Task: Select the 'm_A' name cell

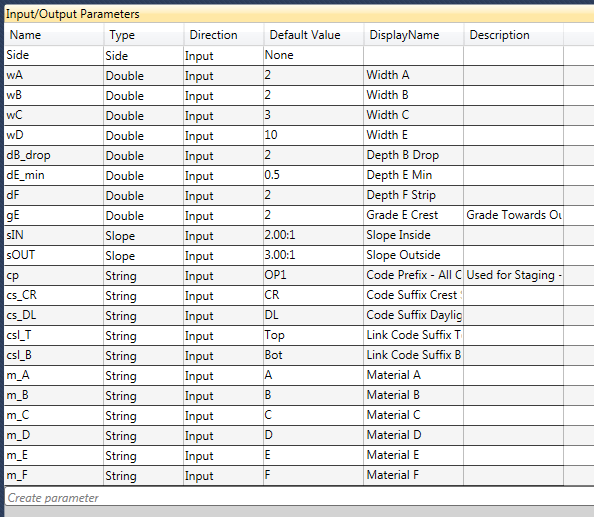Action: [54, 376]
